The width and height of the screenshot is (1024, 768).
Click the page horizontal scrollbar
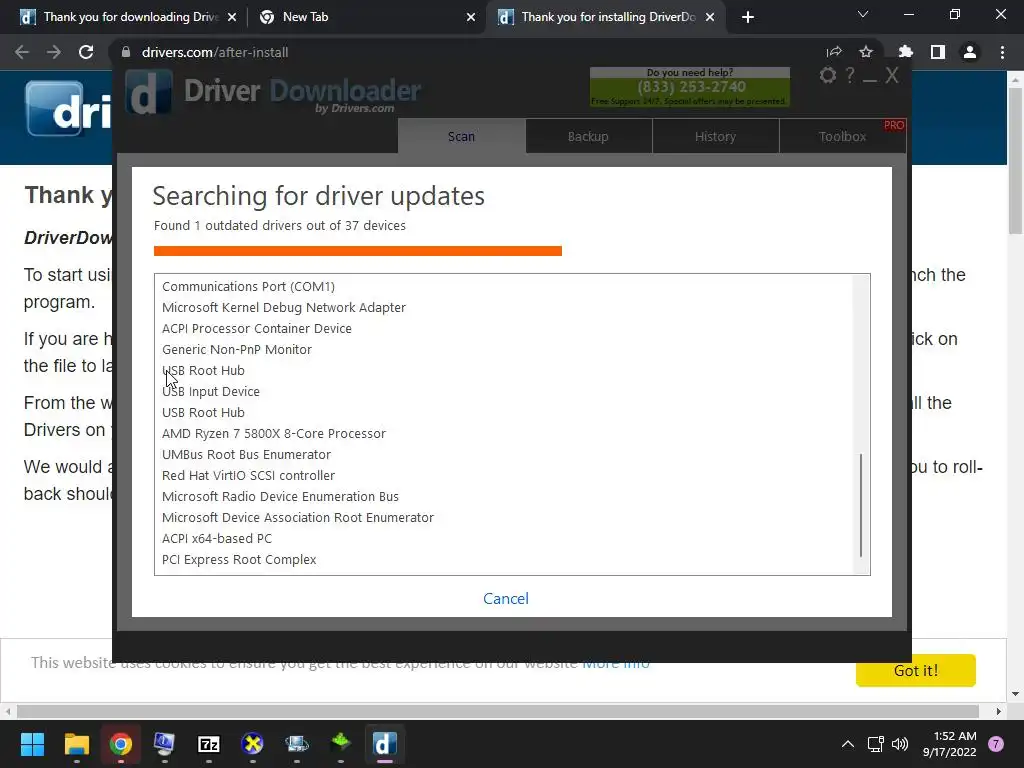click(x=497, y=711)
